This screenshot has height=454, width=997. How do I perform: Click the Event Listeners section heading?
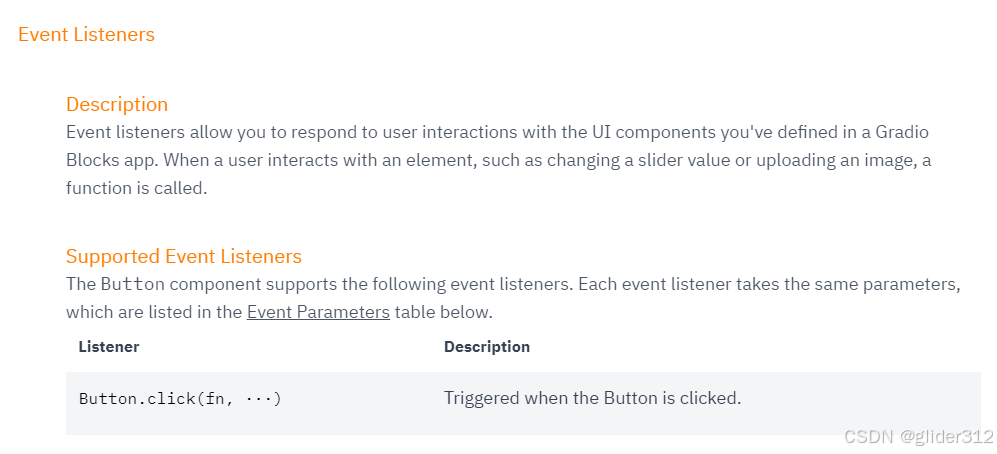coord(86,34)
